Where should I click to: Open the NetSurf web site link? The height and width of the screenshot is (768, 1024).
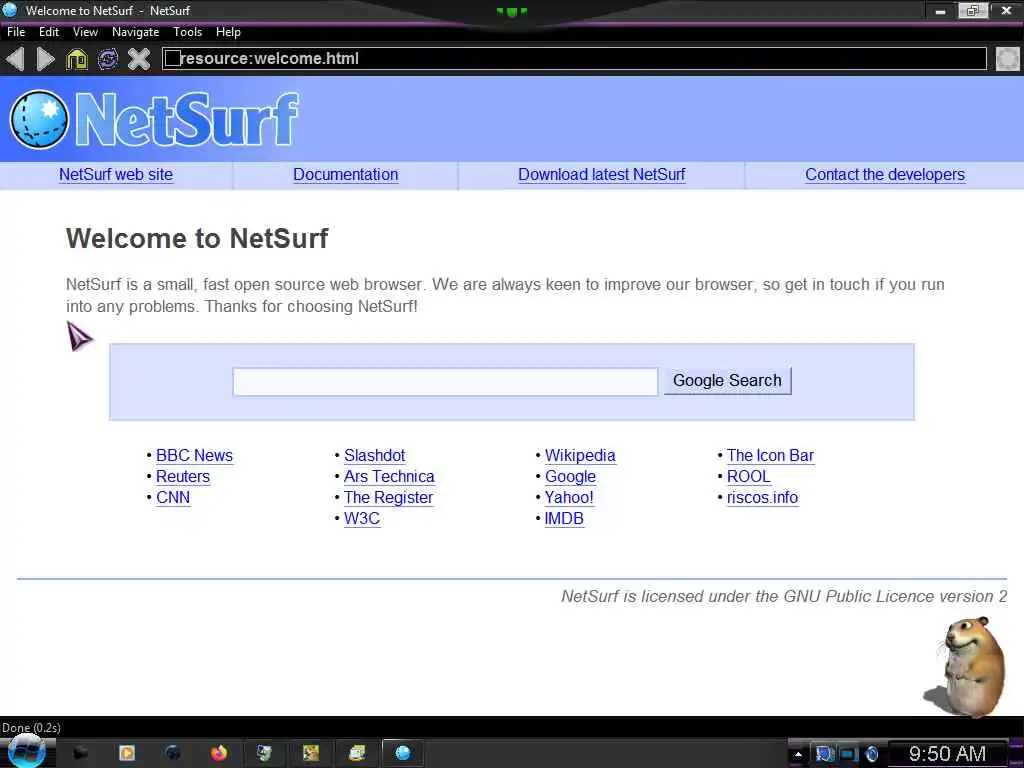[x=116, y=175]
